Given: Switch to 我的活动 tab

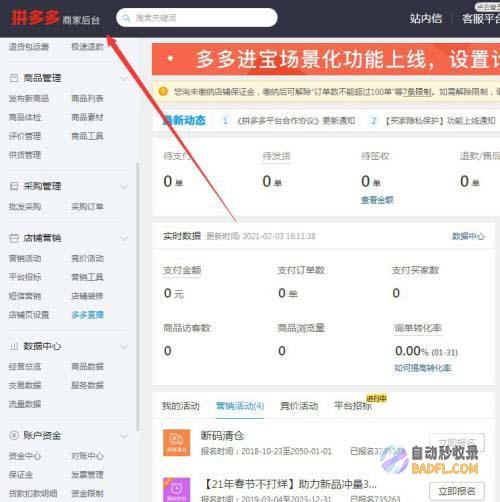Looking at the screenshot, I should tap(181, 406).
